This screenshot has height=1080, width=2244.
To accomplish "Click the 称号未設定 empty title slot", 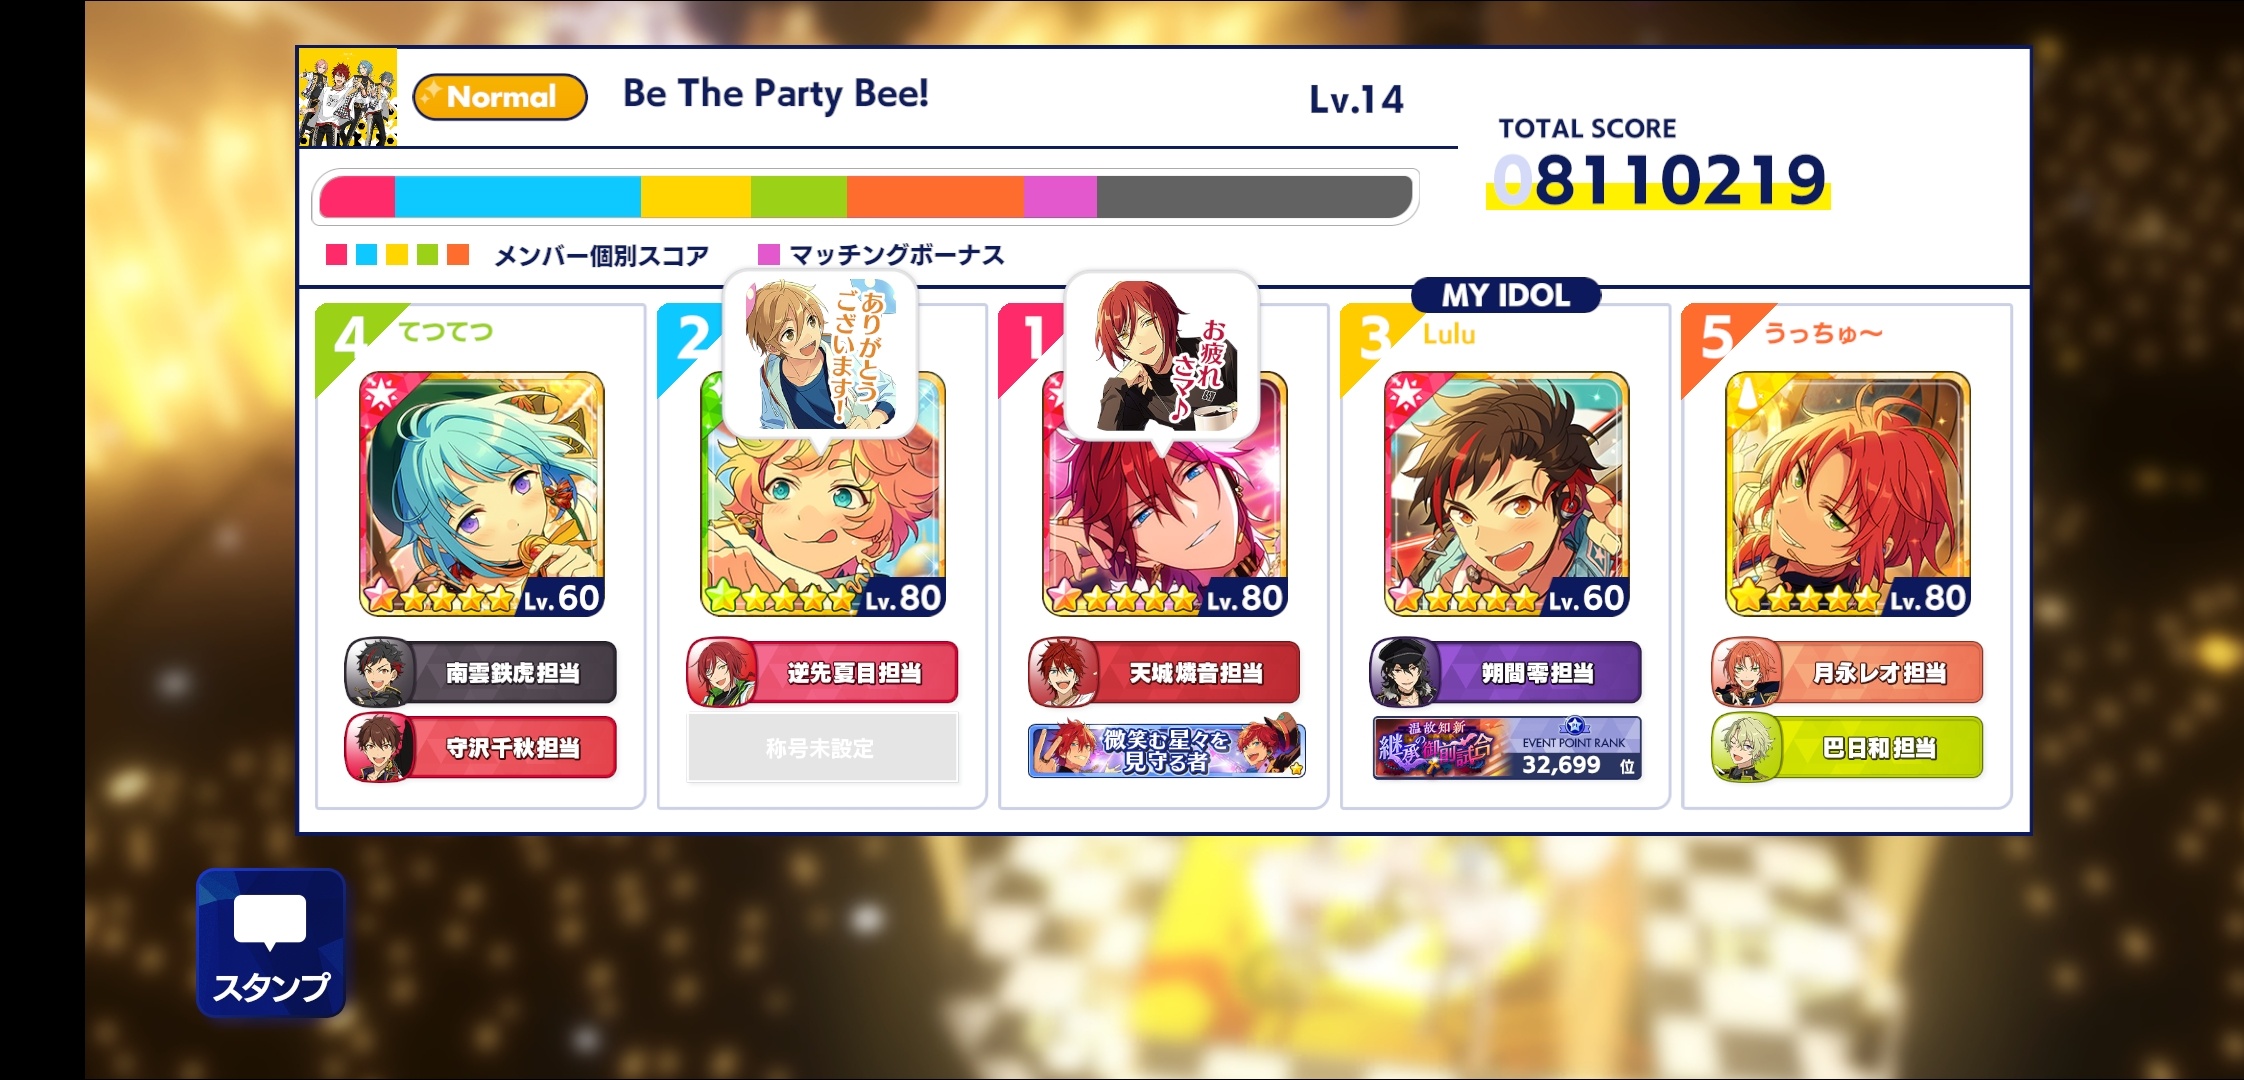I will pyautogui.click(x=822, y=747).
